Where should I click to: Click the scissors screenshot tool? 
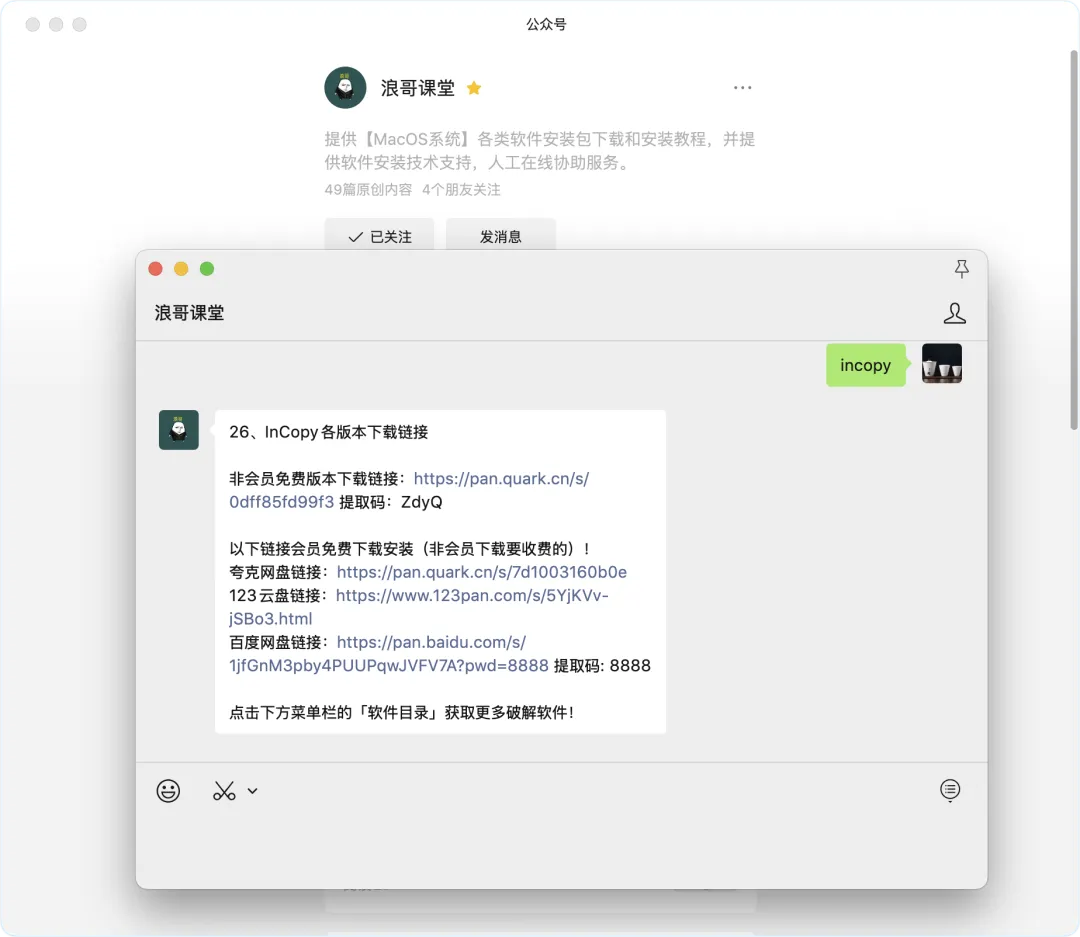(x=224, y=790)
